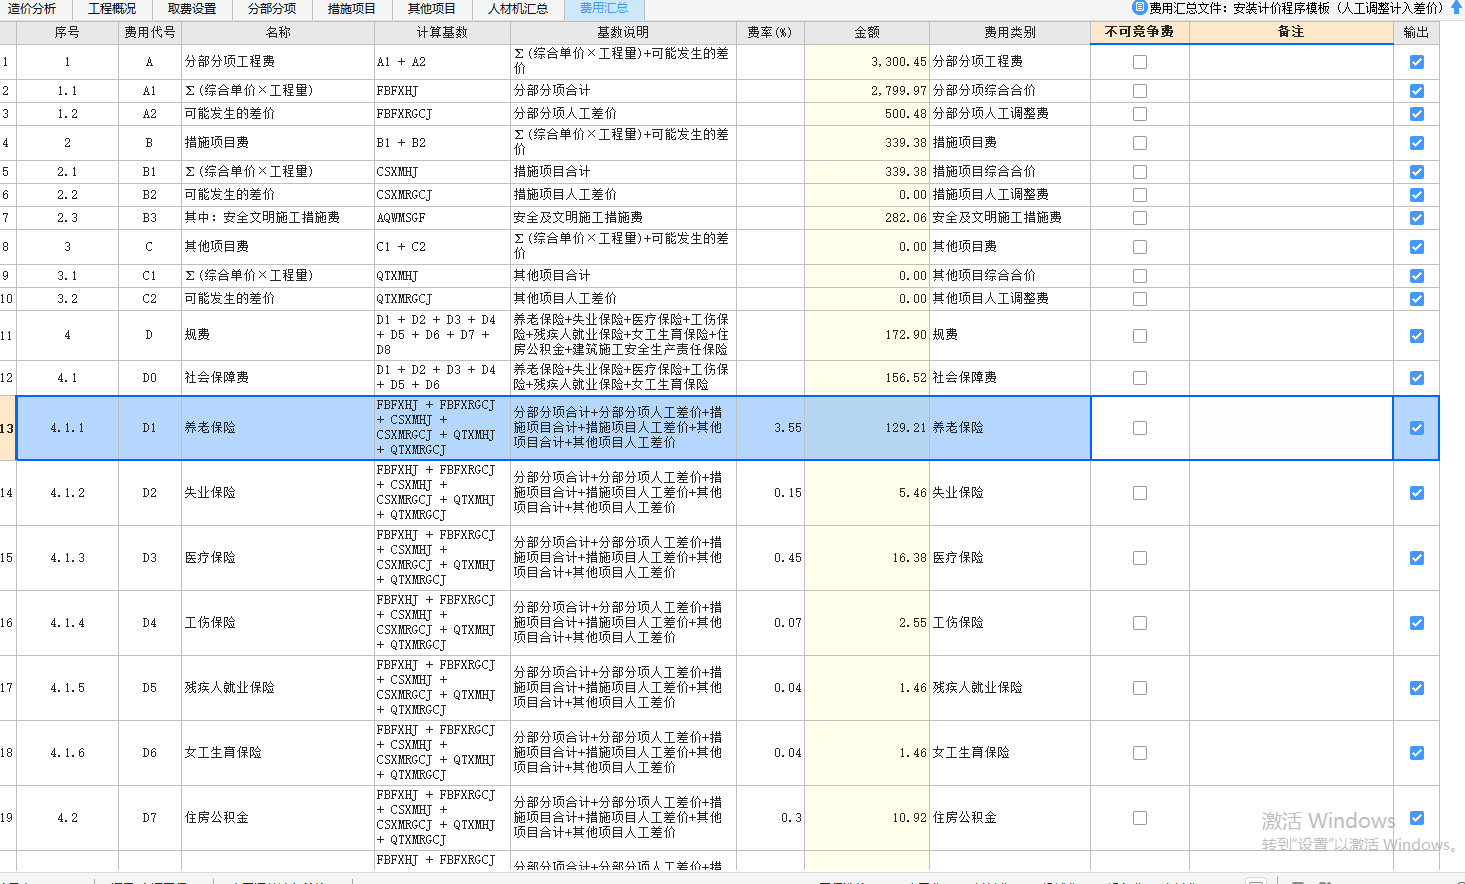Click the 基数说明 column header

tap(623, 32)
